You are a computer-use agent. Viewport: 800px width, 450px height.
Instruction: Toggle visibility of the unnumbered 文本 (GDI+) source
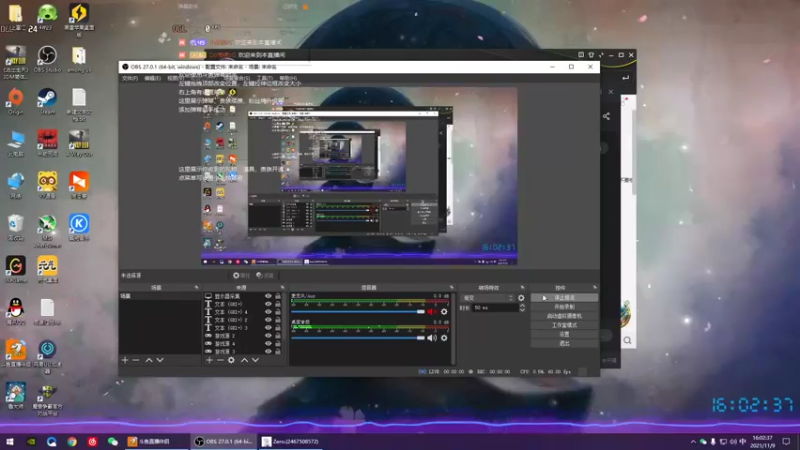[x=268, y=304]
